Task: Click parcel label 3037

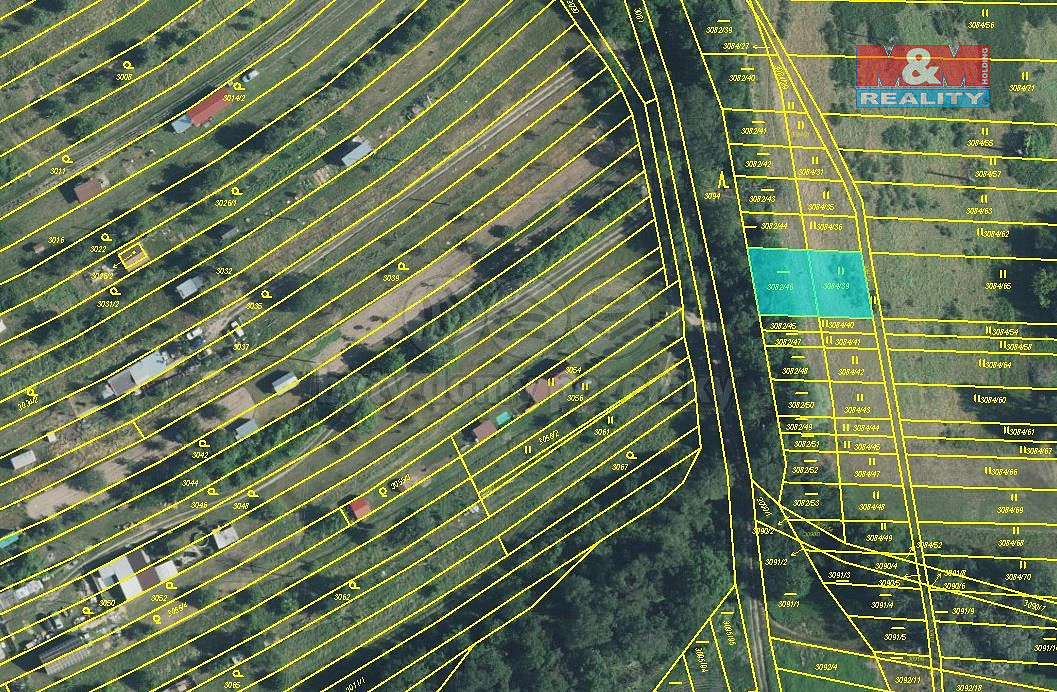Action: [241, 348]
